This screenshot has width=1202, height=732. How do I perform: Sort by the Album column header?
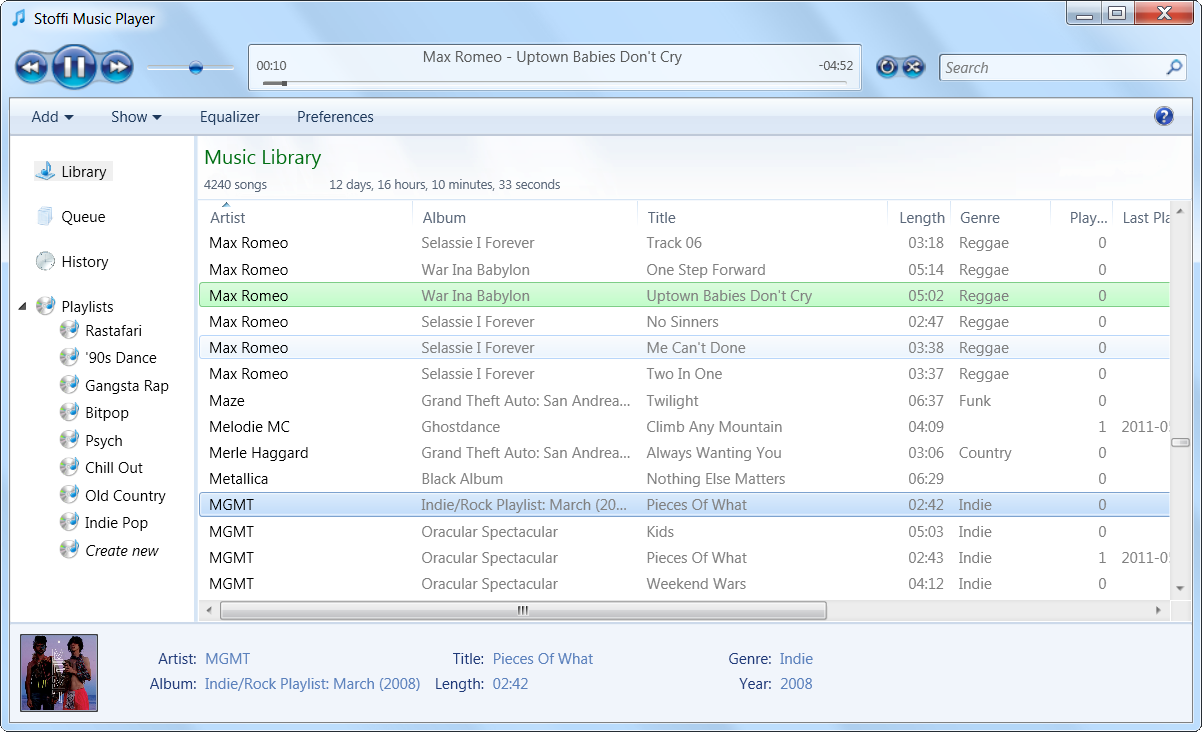point(525,217)
